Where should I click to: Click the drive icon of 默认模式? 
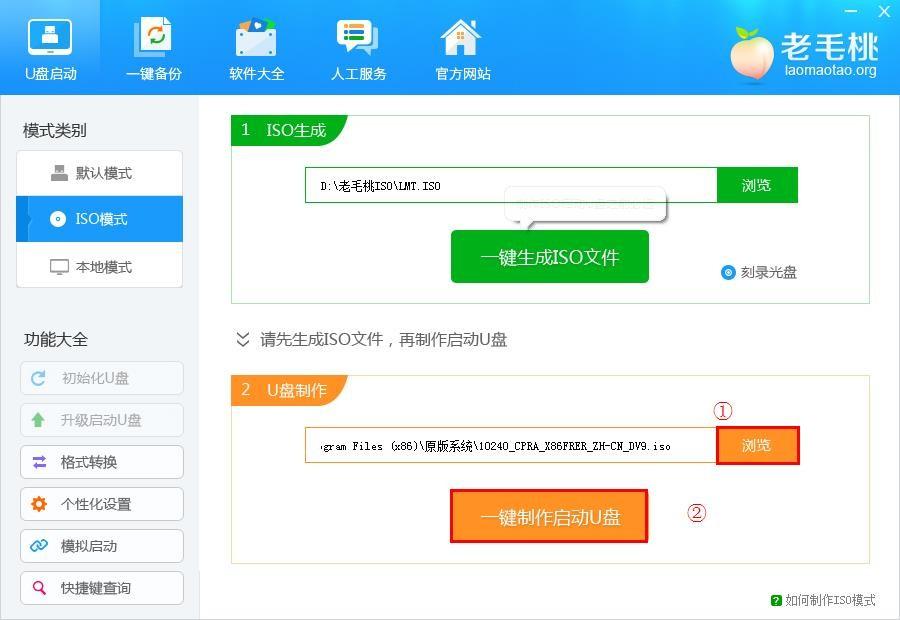click(59, 173)
